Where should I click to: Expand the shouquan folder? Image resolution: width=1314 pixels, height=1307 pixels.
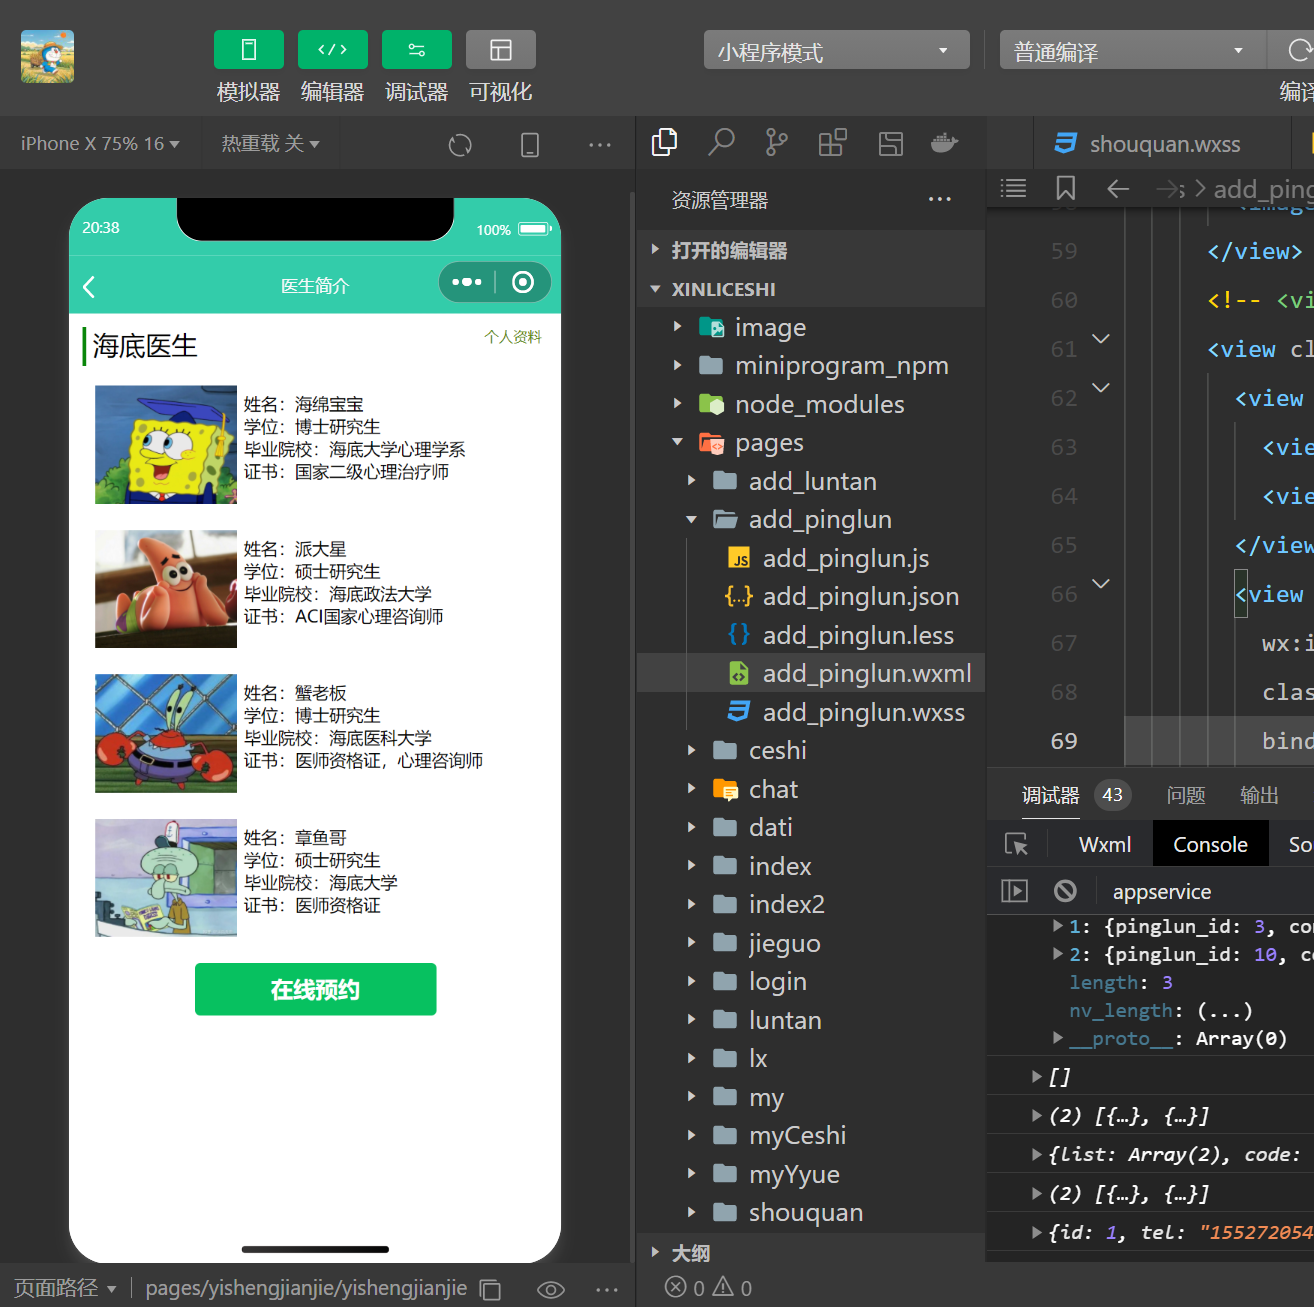(811, 1213)
